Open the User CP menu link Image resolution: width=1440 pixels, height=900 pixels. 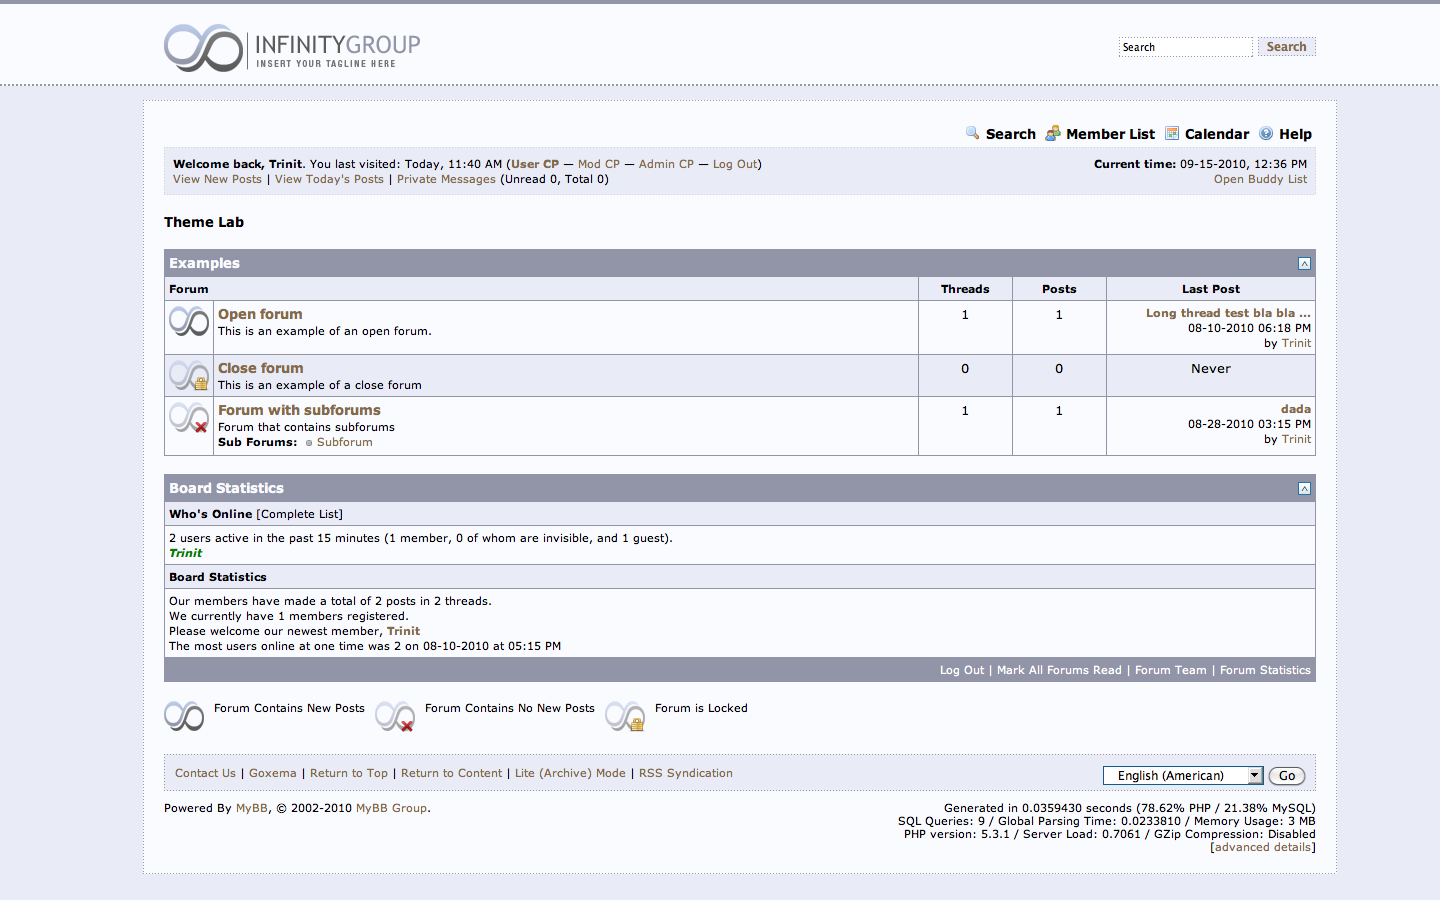pyautogui.click(x=535, y=164)
